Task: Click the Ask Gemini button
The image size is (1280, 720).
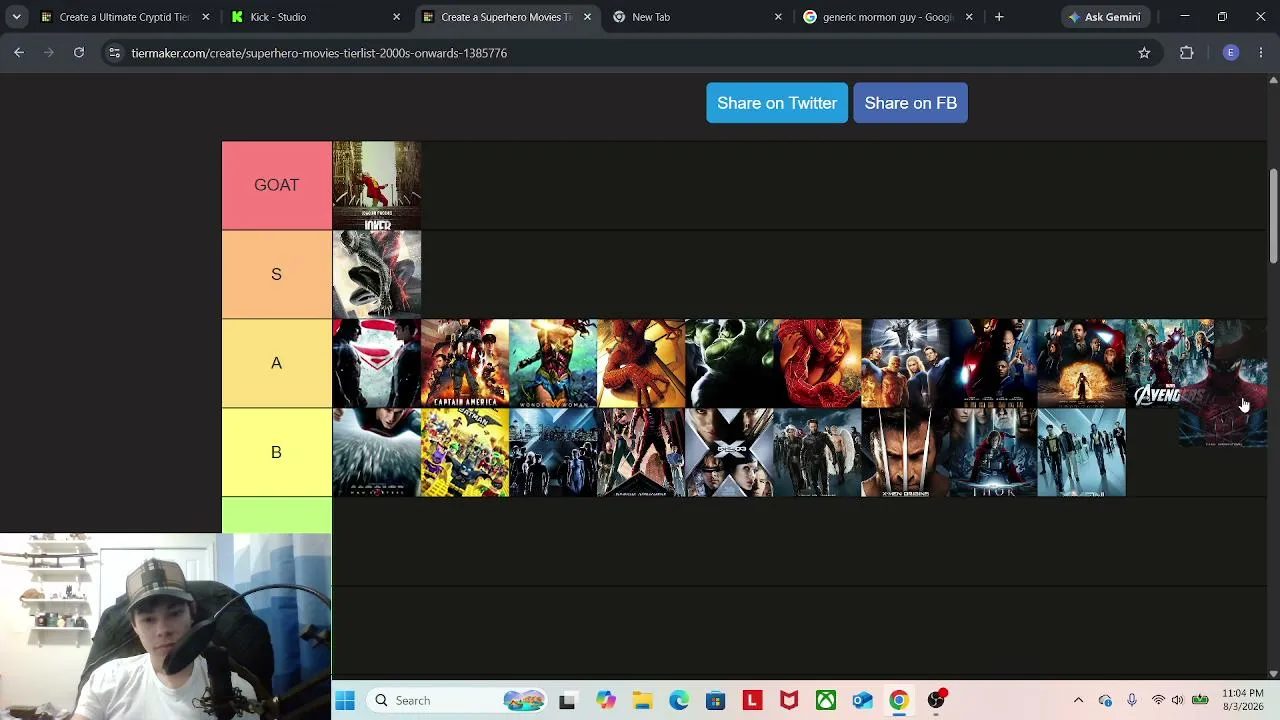Action: [x=1104, y=17]
